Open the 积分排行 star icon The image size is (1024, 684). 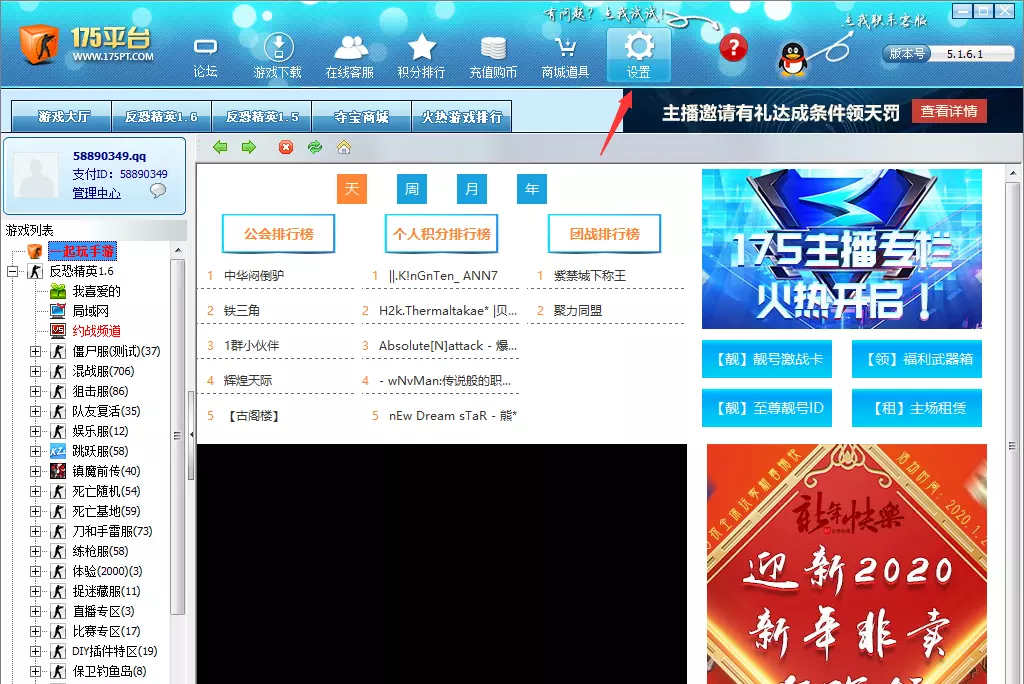(422, 47)
